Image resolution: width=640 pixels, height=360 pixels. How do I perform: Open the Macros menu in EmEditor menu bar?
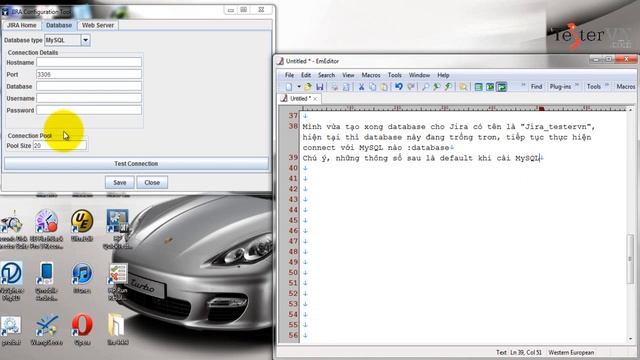point(371,75)
